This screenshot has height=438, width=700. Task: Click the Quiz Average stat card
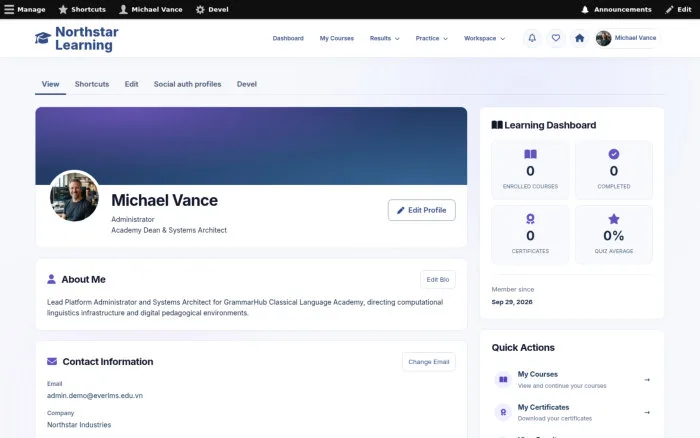pos(614,234)
